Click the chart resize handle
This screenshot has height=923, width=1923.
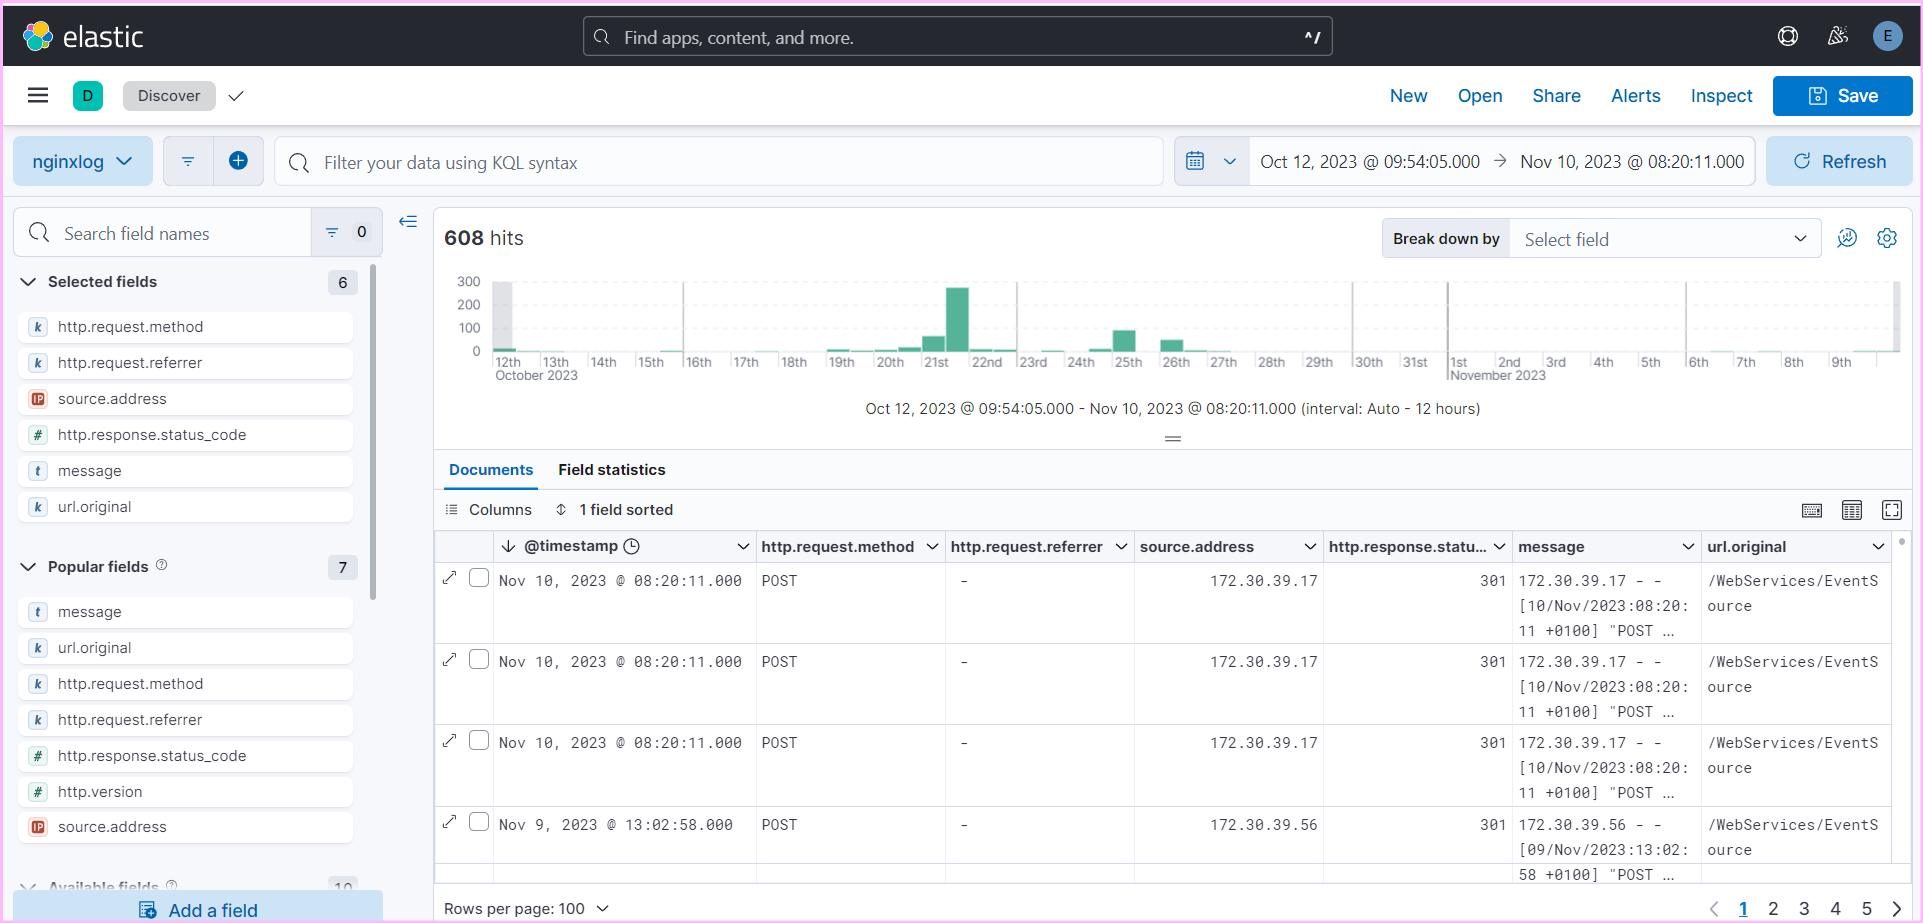1173,439
